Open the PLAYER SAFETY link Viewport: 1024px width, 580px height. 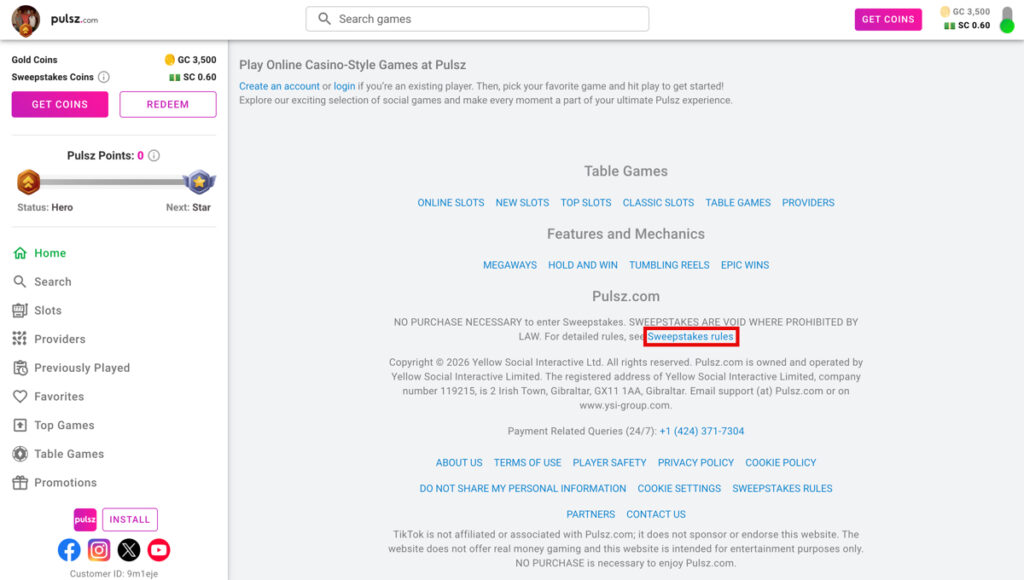609,462
